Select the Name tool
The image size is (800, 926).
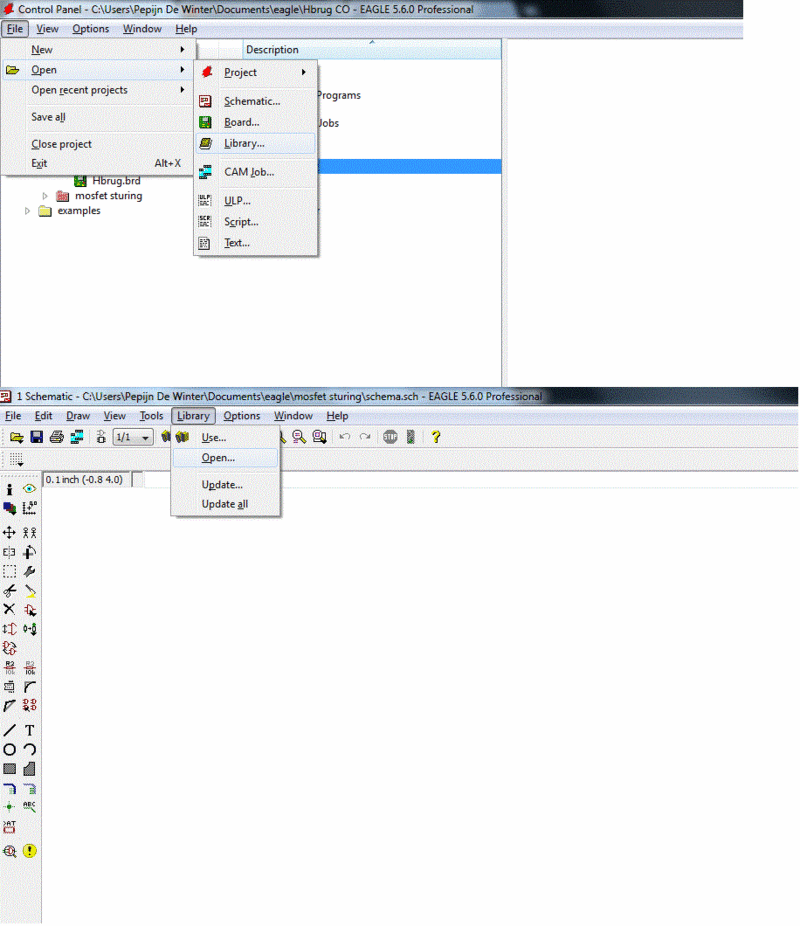point(9,668)
